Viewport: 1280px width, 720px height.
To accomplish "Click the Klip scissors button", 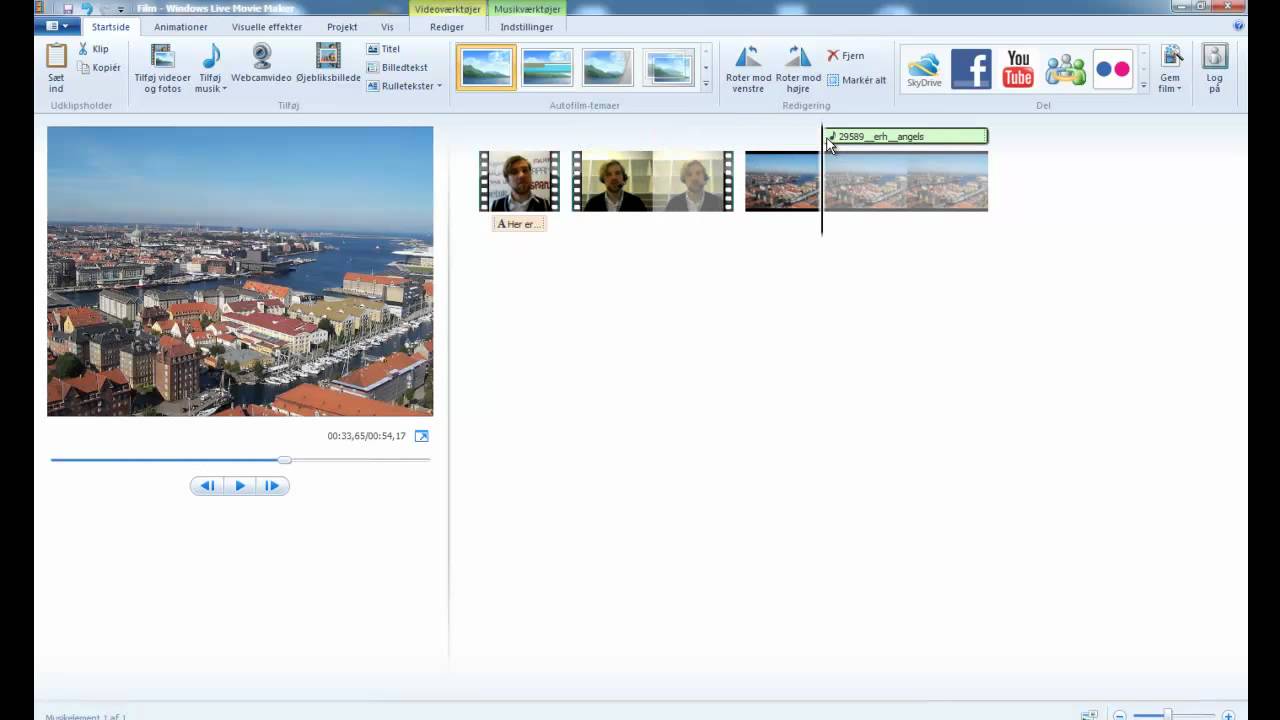I will pyautogui.click(x=93, y=49).
